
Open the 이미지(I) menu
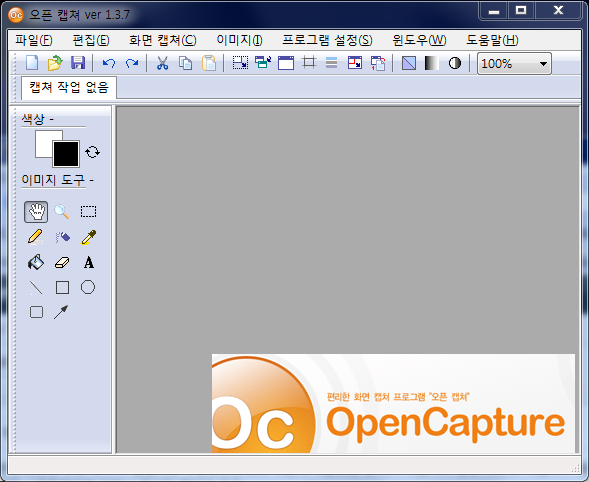[x=239, y=40]
